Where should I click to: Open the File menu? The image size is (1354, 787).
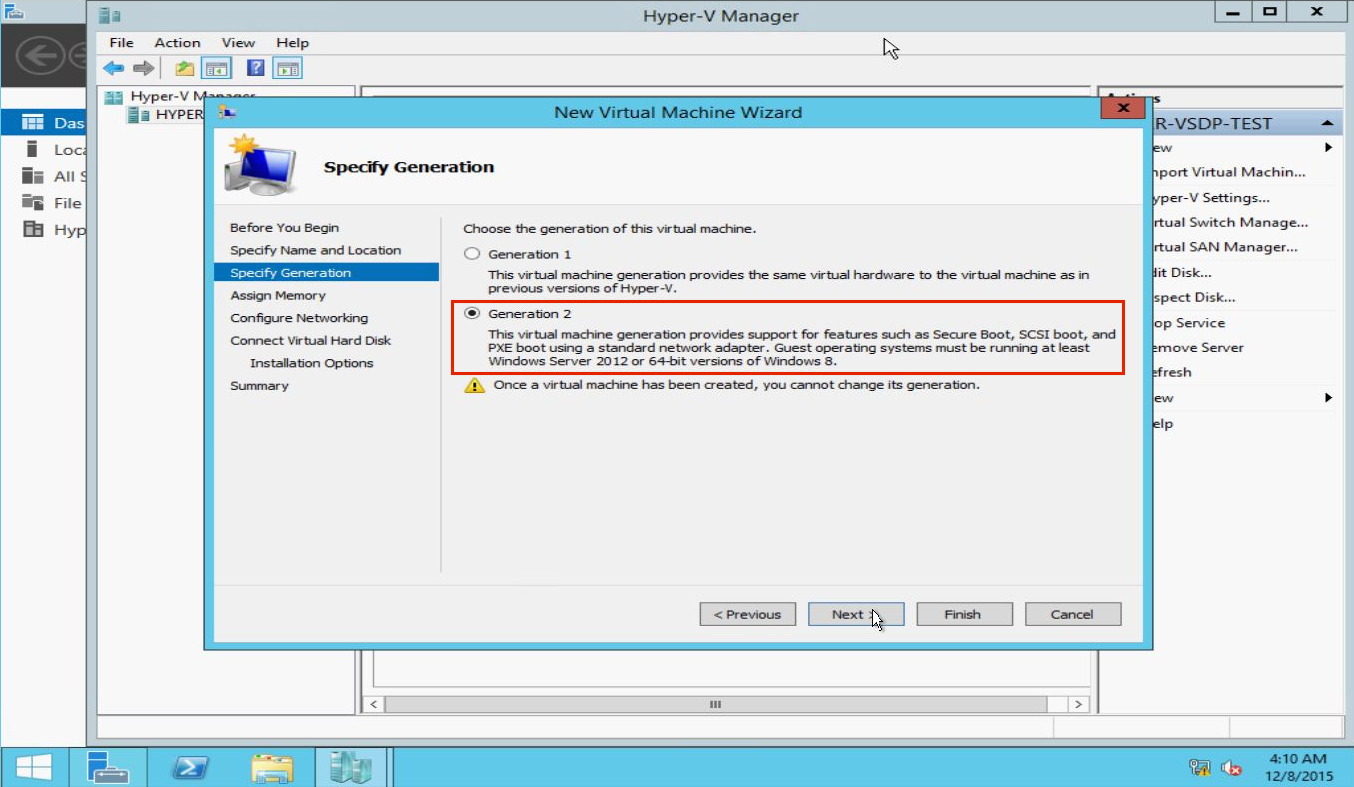pos(121,43)
